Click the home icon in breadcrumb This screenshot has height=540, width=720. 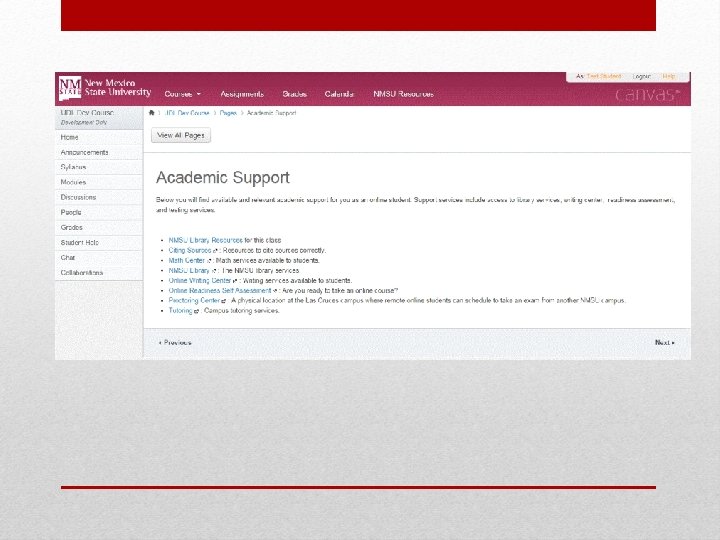[x=152, y=112]
